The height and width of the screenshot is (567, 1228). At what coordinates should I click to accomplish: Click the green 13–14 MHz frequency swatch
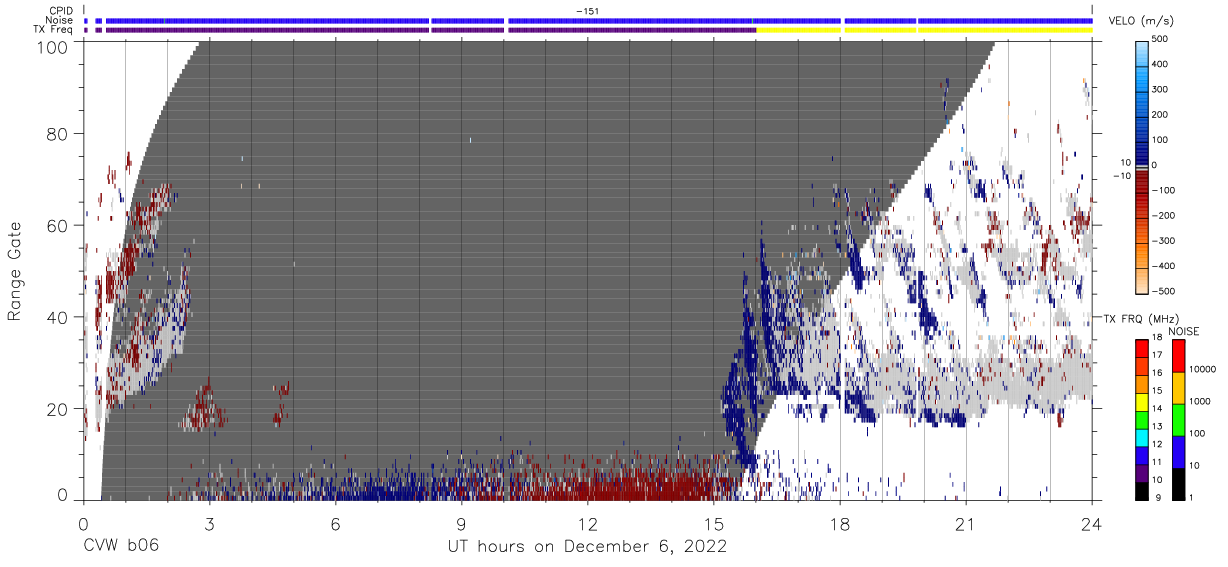tap(1142, 420)
